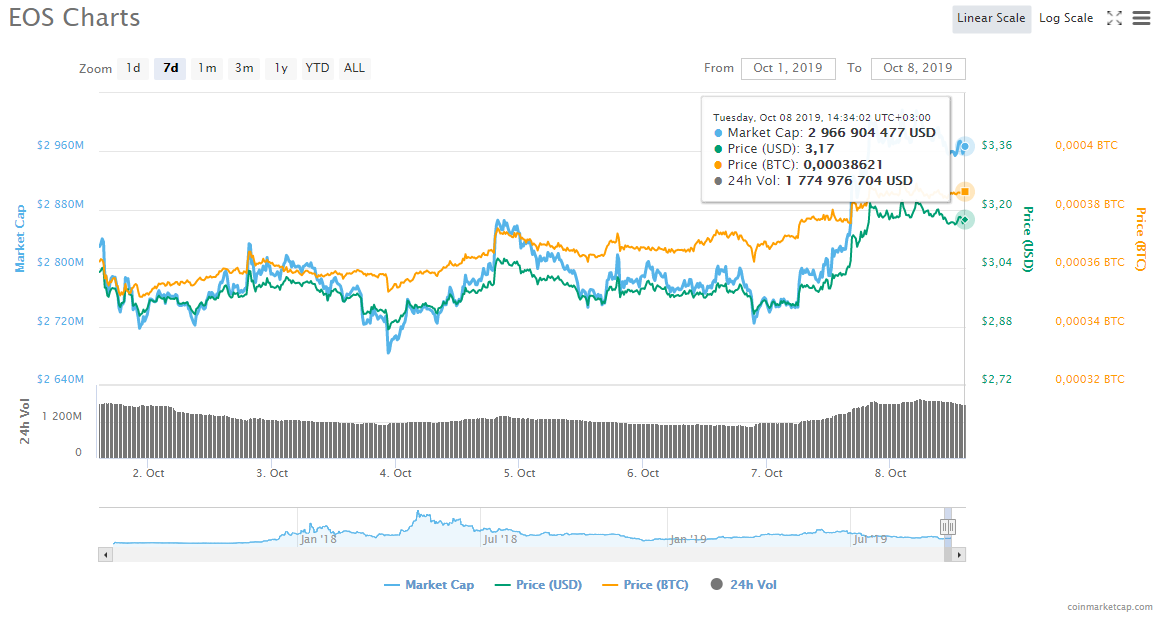Viewport: 1163px width, 622px height.
Task: Click the $2,72 price axis label
Action: coord(997,380)
